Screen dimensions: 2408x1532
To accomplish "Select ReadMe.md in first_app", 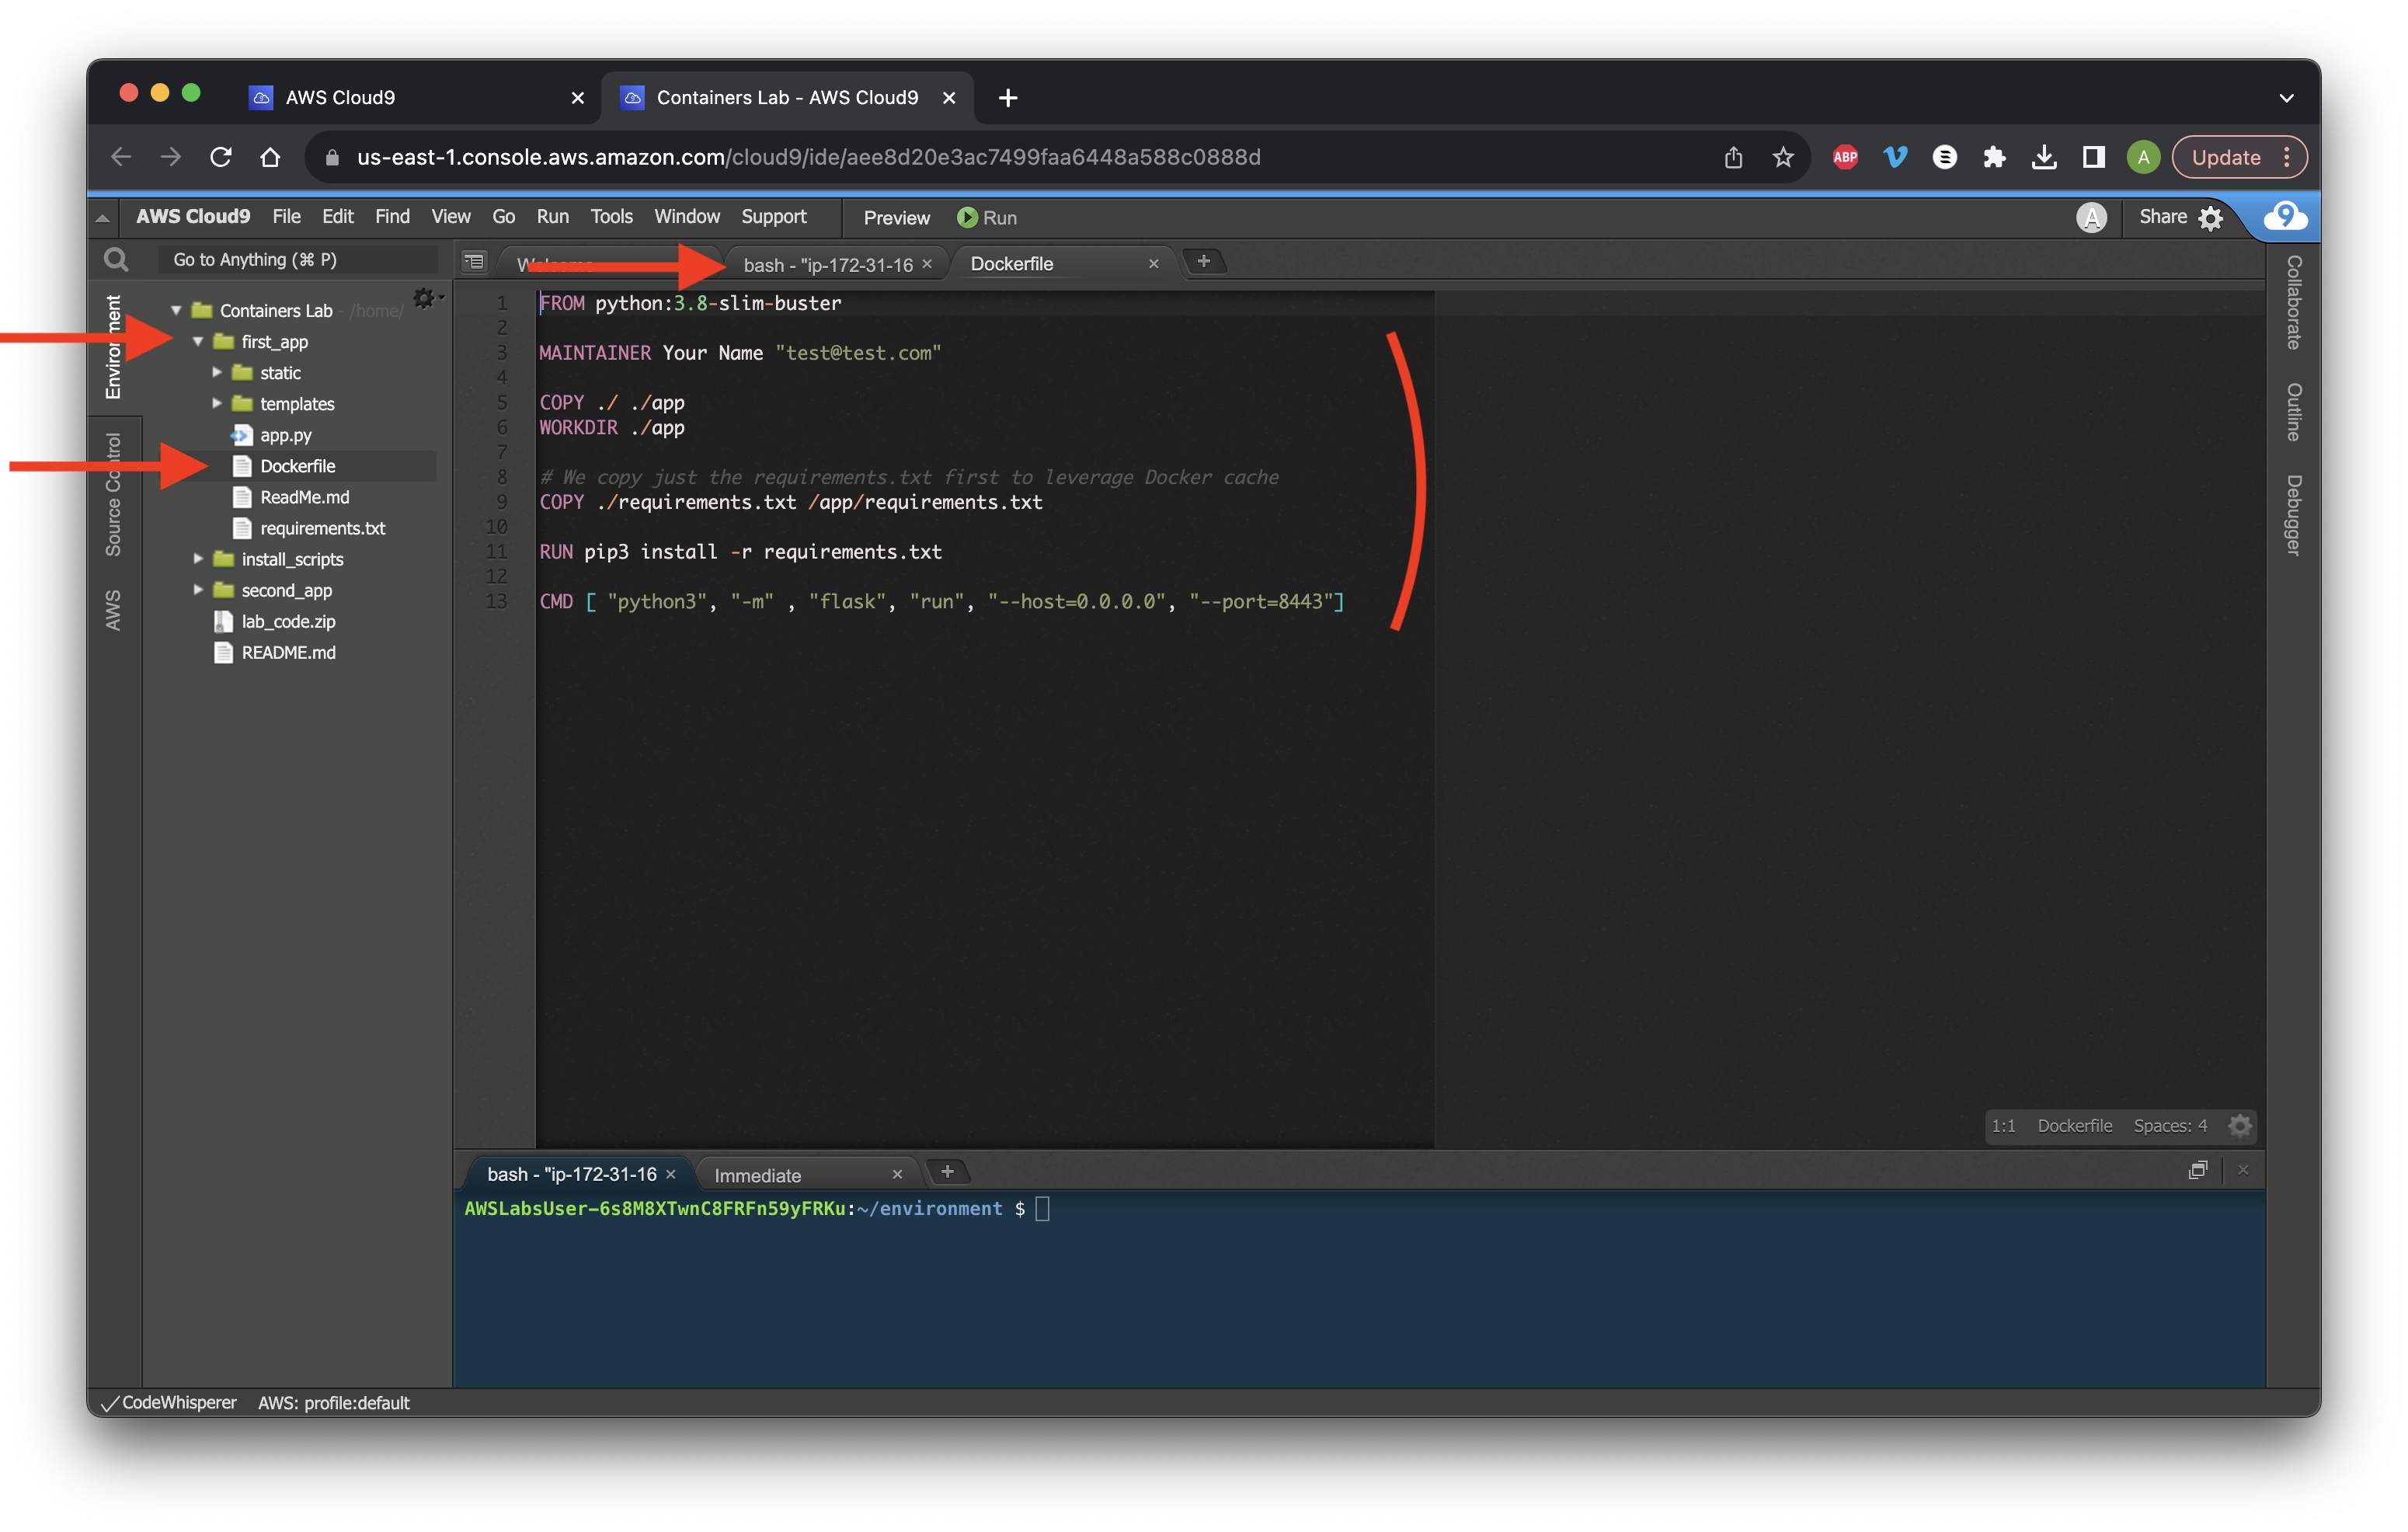I will [x=304, y=497].
